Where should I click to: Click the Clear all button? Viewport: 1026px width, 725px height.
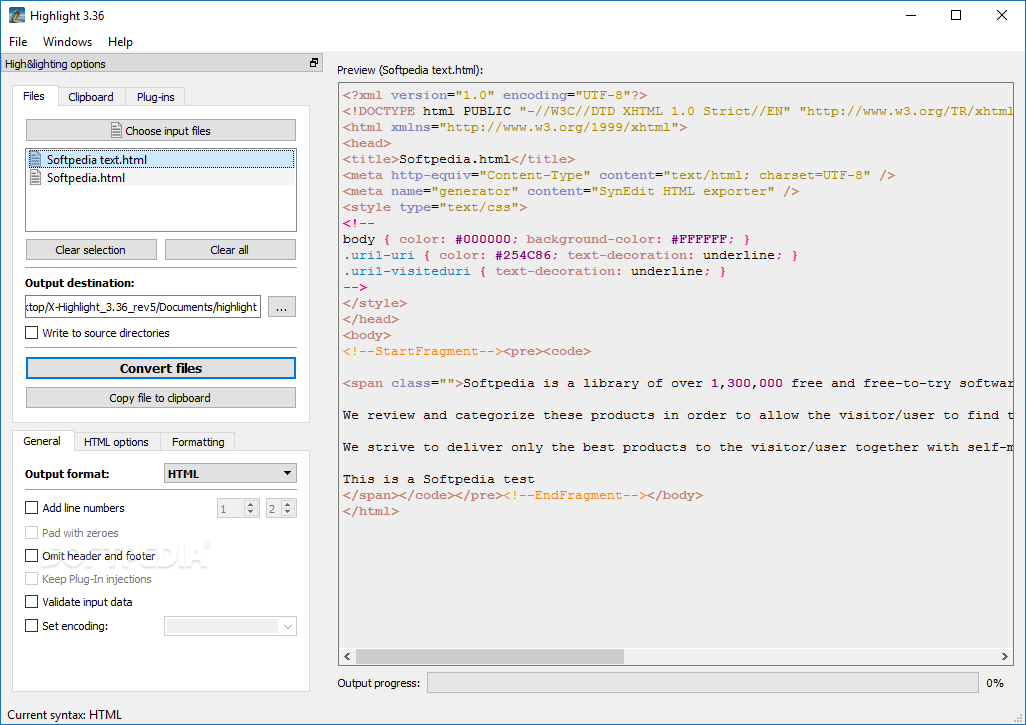pos(230,250)
